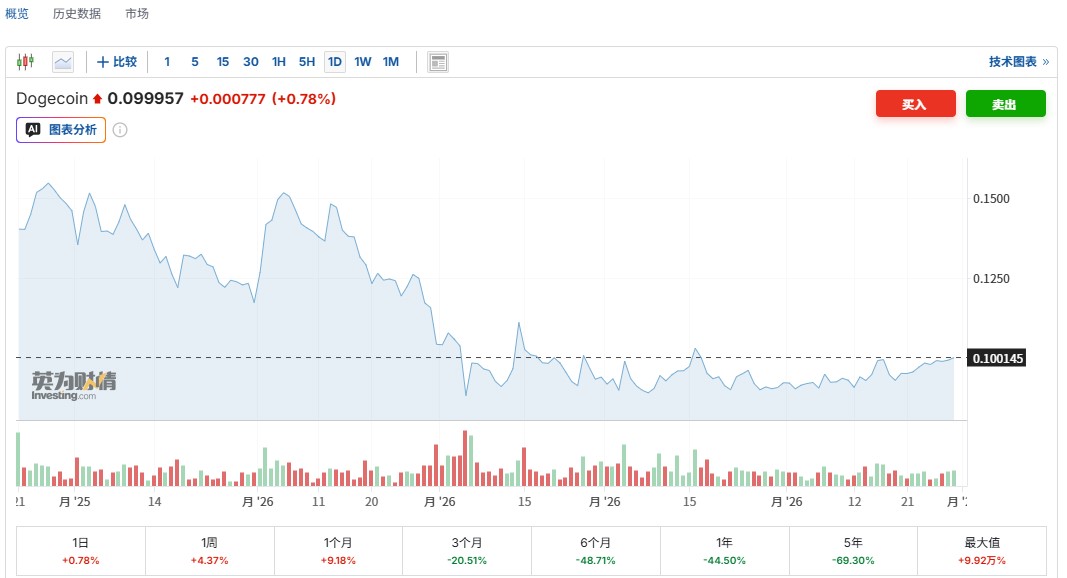This screenshot has width=1067, height=578.
Task: Set the chart interval to 1H
Action: click(x=279, y=62)
